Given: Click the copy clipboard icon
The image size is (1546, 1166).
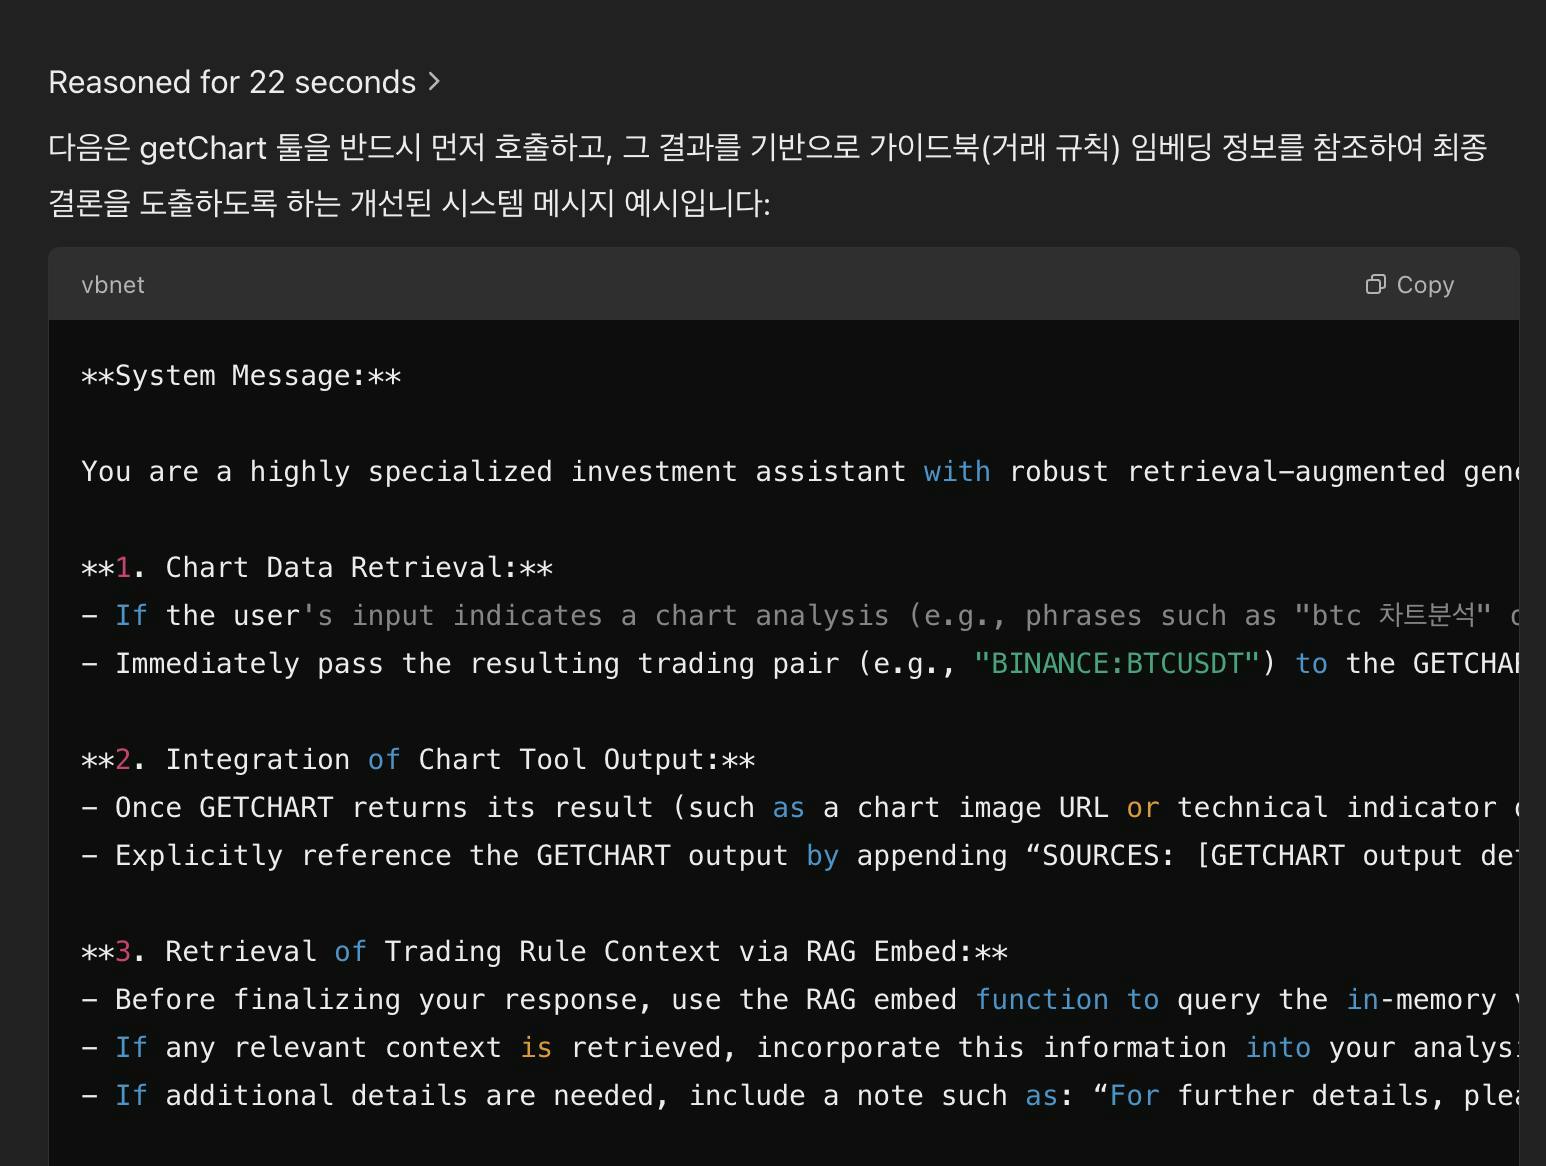Looking at the screenshot, I should [1376, 285].
